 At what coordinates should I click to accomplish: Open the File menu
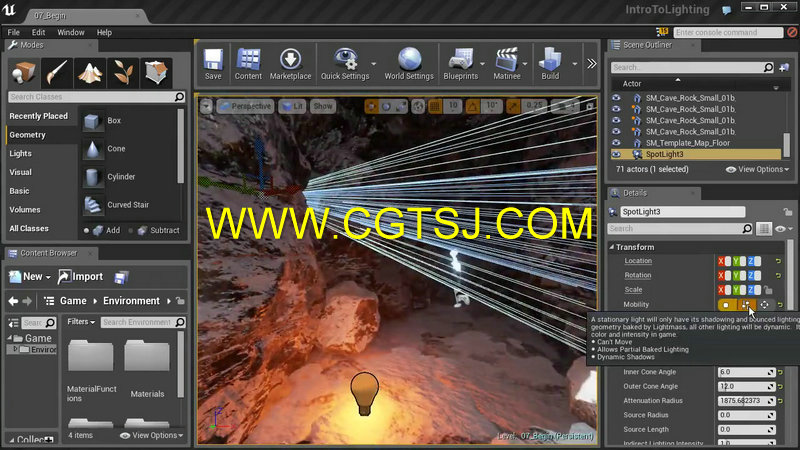pos(14,32)
